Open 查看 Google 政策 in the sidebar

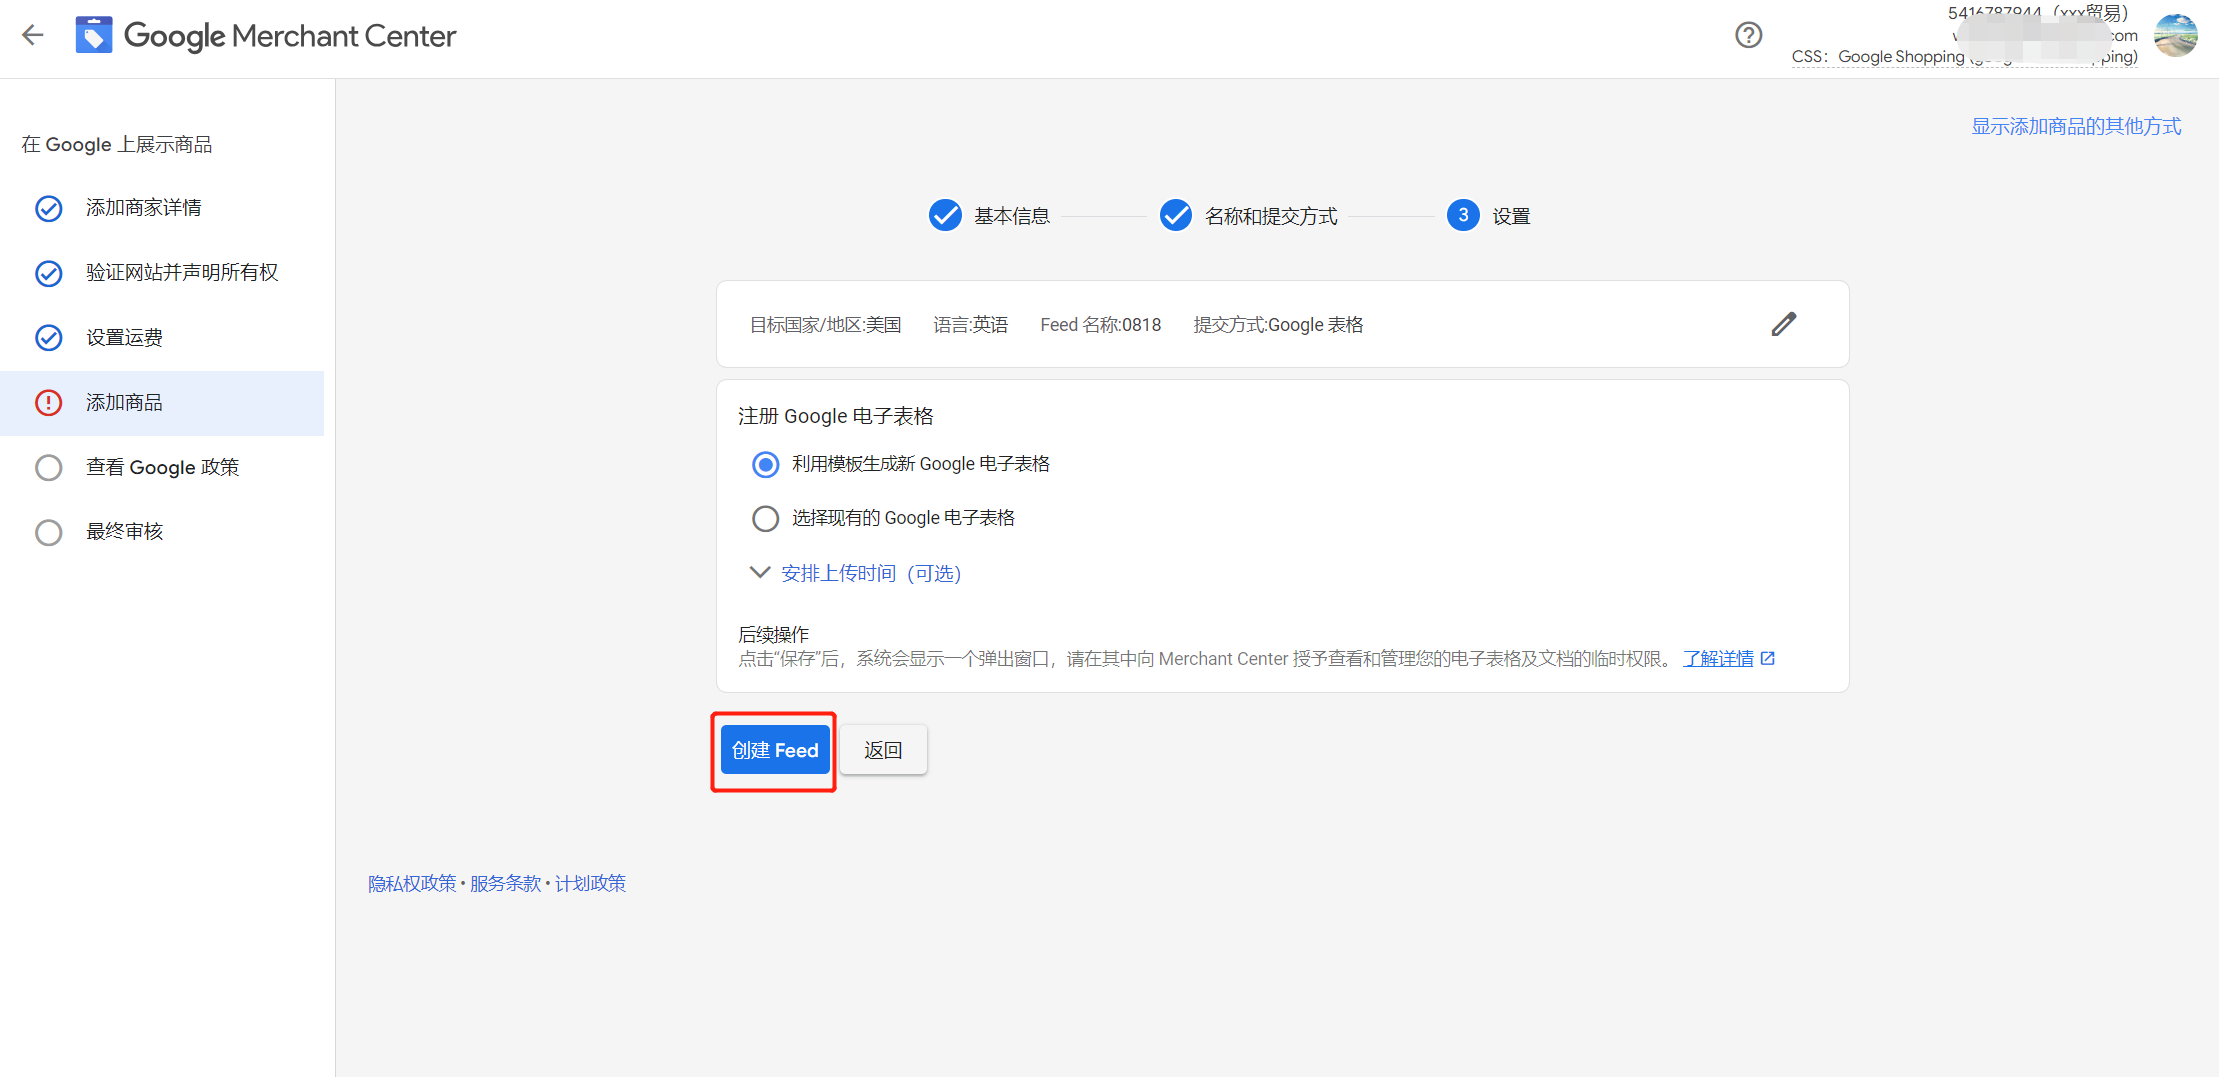point(162,467)
